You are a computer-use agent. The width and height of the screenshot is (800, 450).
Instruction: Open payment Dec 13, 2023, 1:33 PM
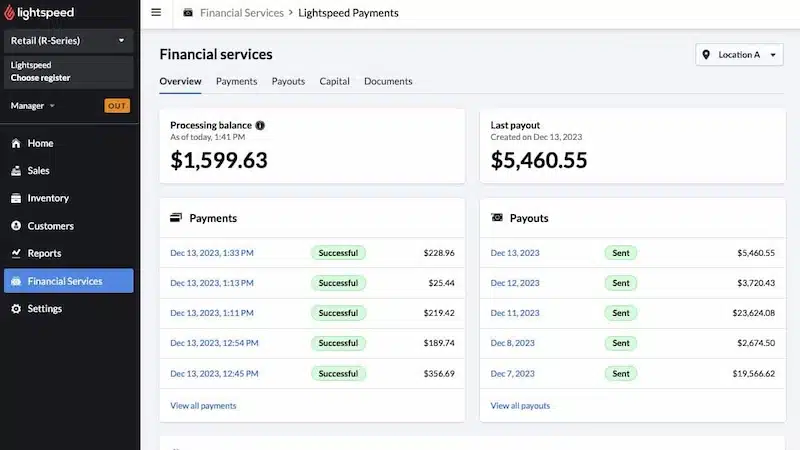click(x=212, y=253)
